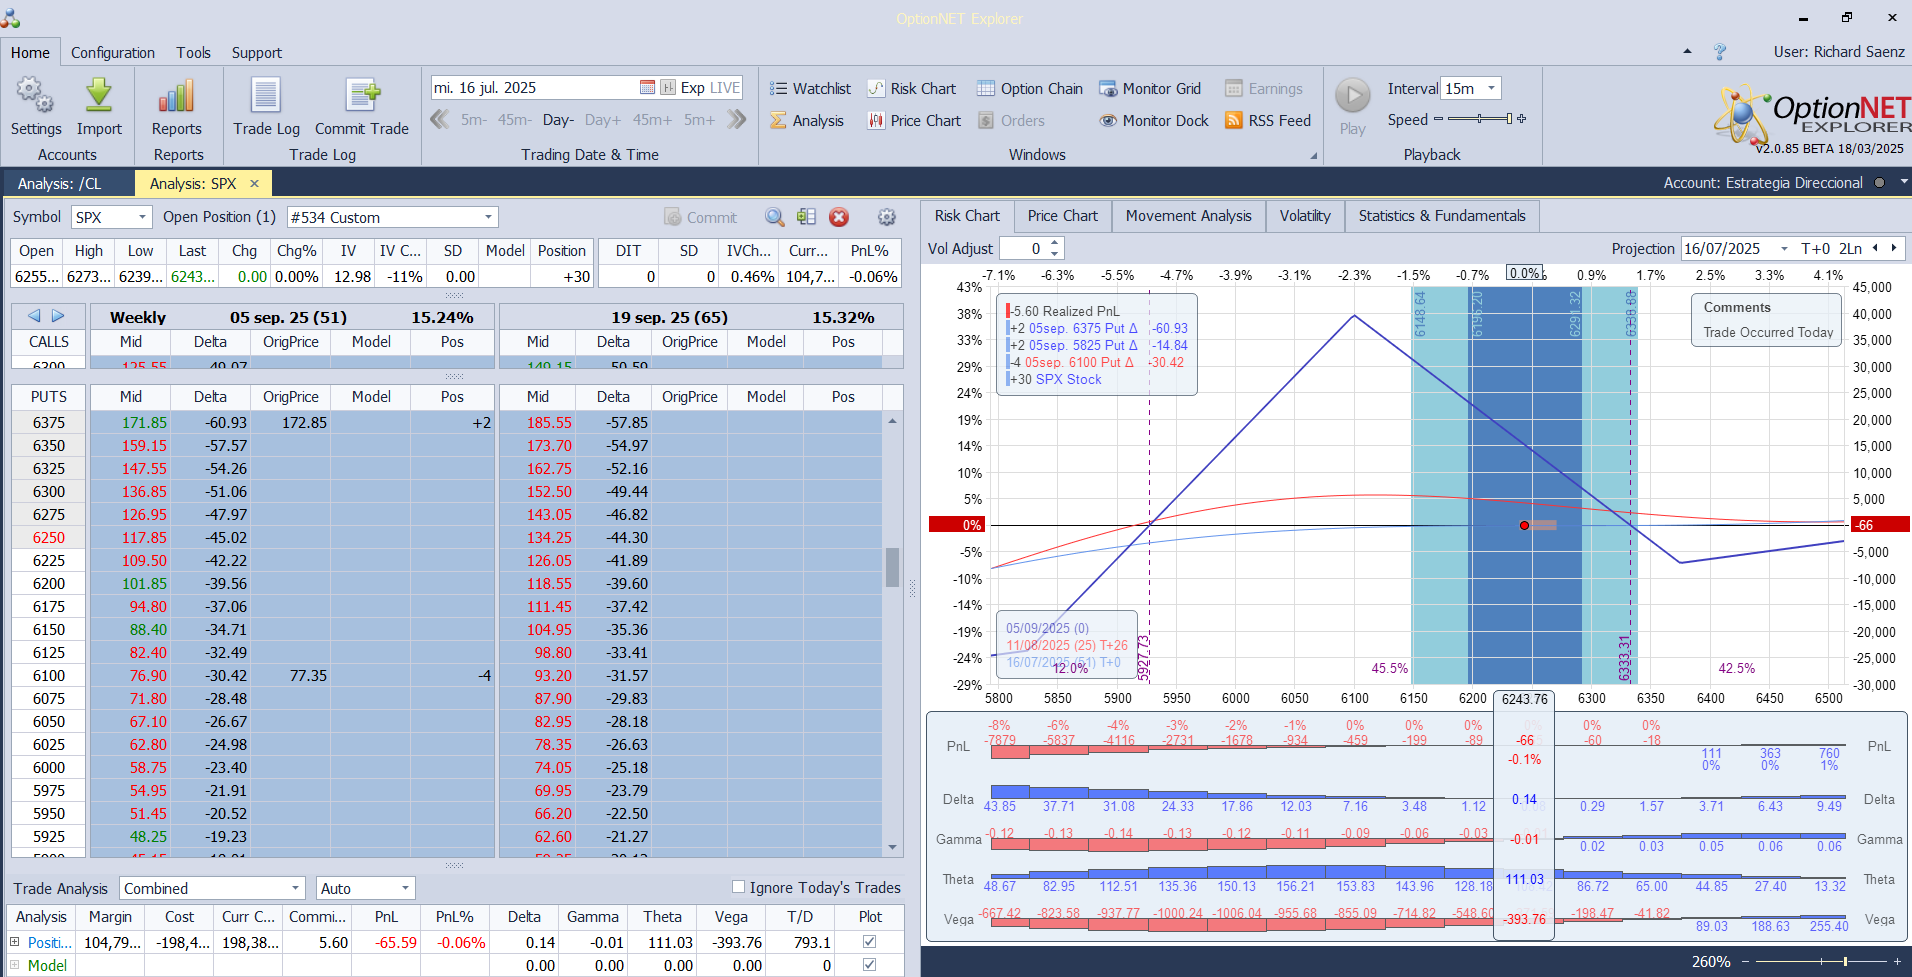Adjust the playback Speed slider
This screenshot has width=1912, height=977.
[1480, 119]
